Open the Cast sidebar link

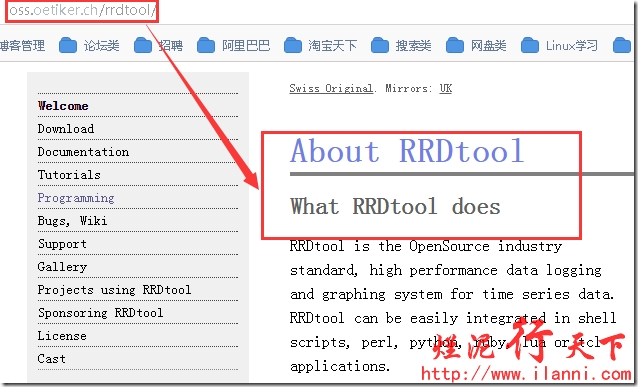[51, 359]
